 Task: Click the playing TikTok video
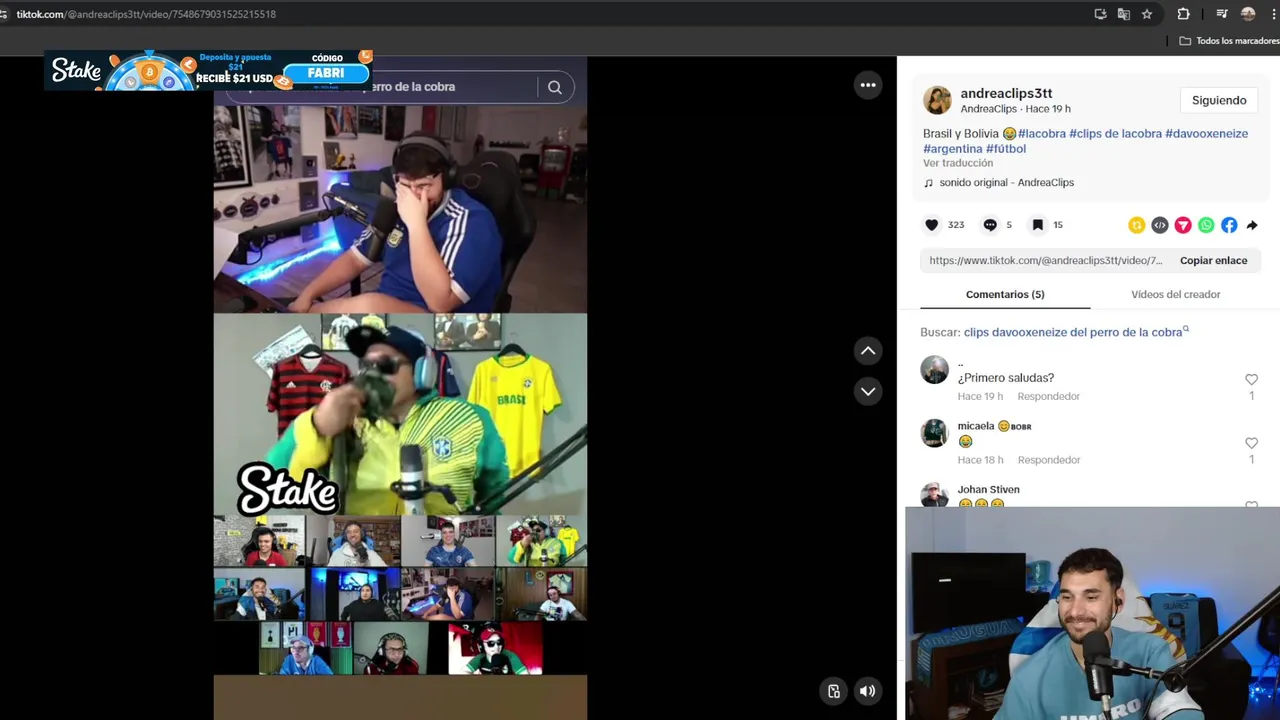coord(400,390)
